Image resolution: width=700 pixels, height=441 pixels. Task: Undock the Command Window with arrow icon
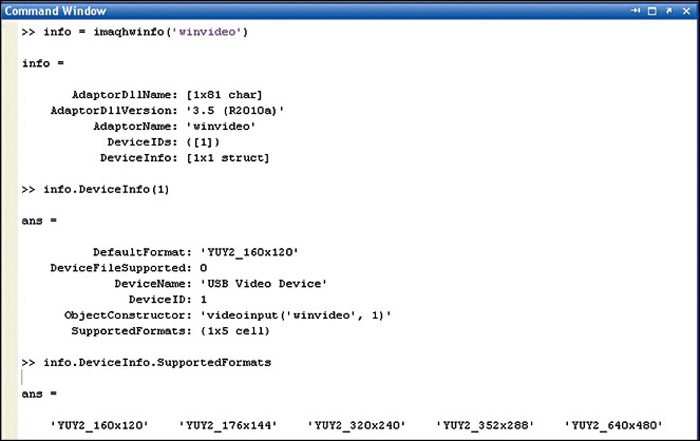(669, 11)
